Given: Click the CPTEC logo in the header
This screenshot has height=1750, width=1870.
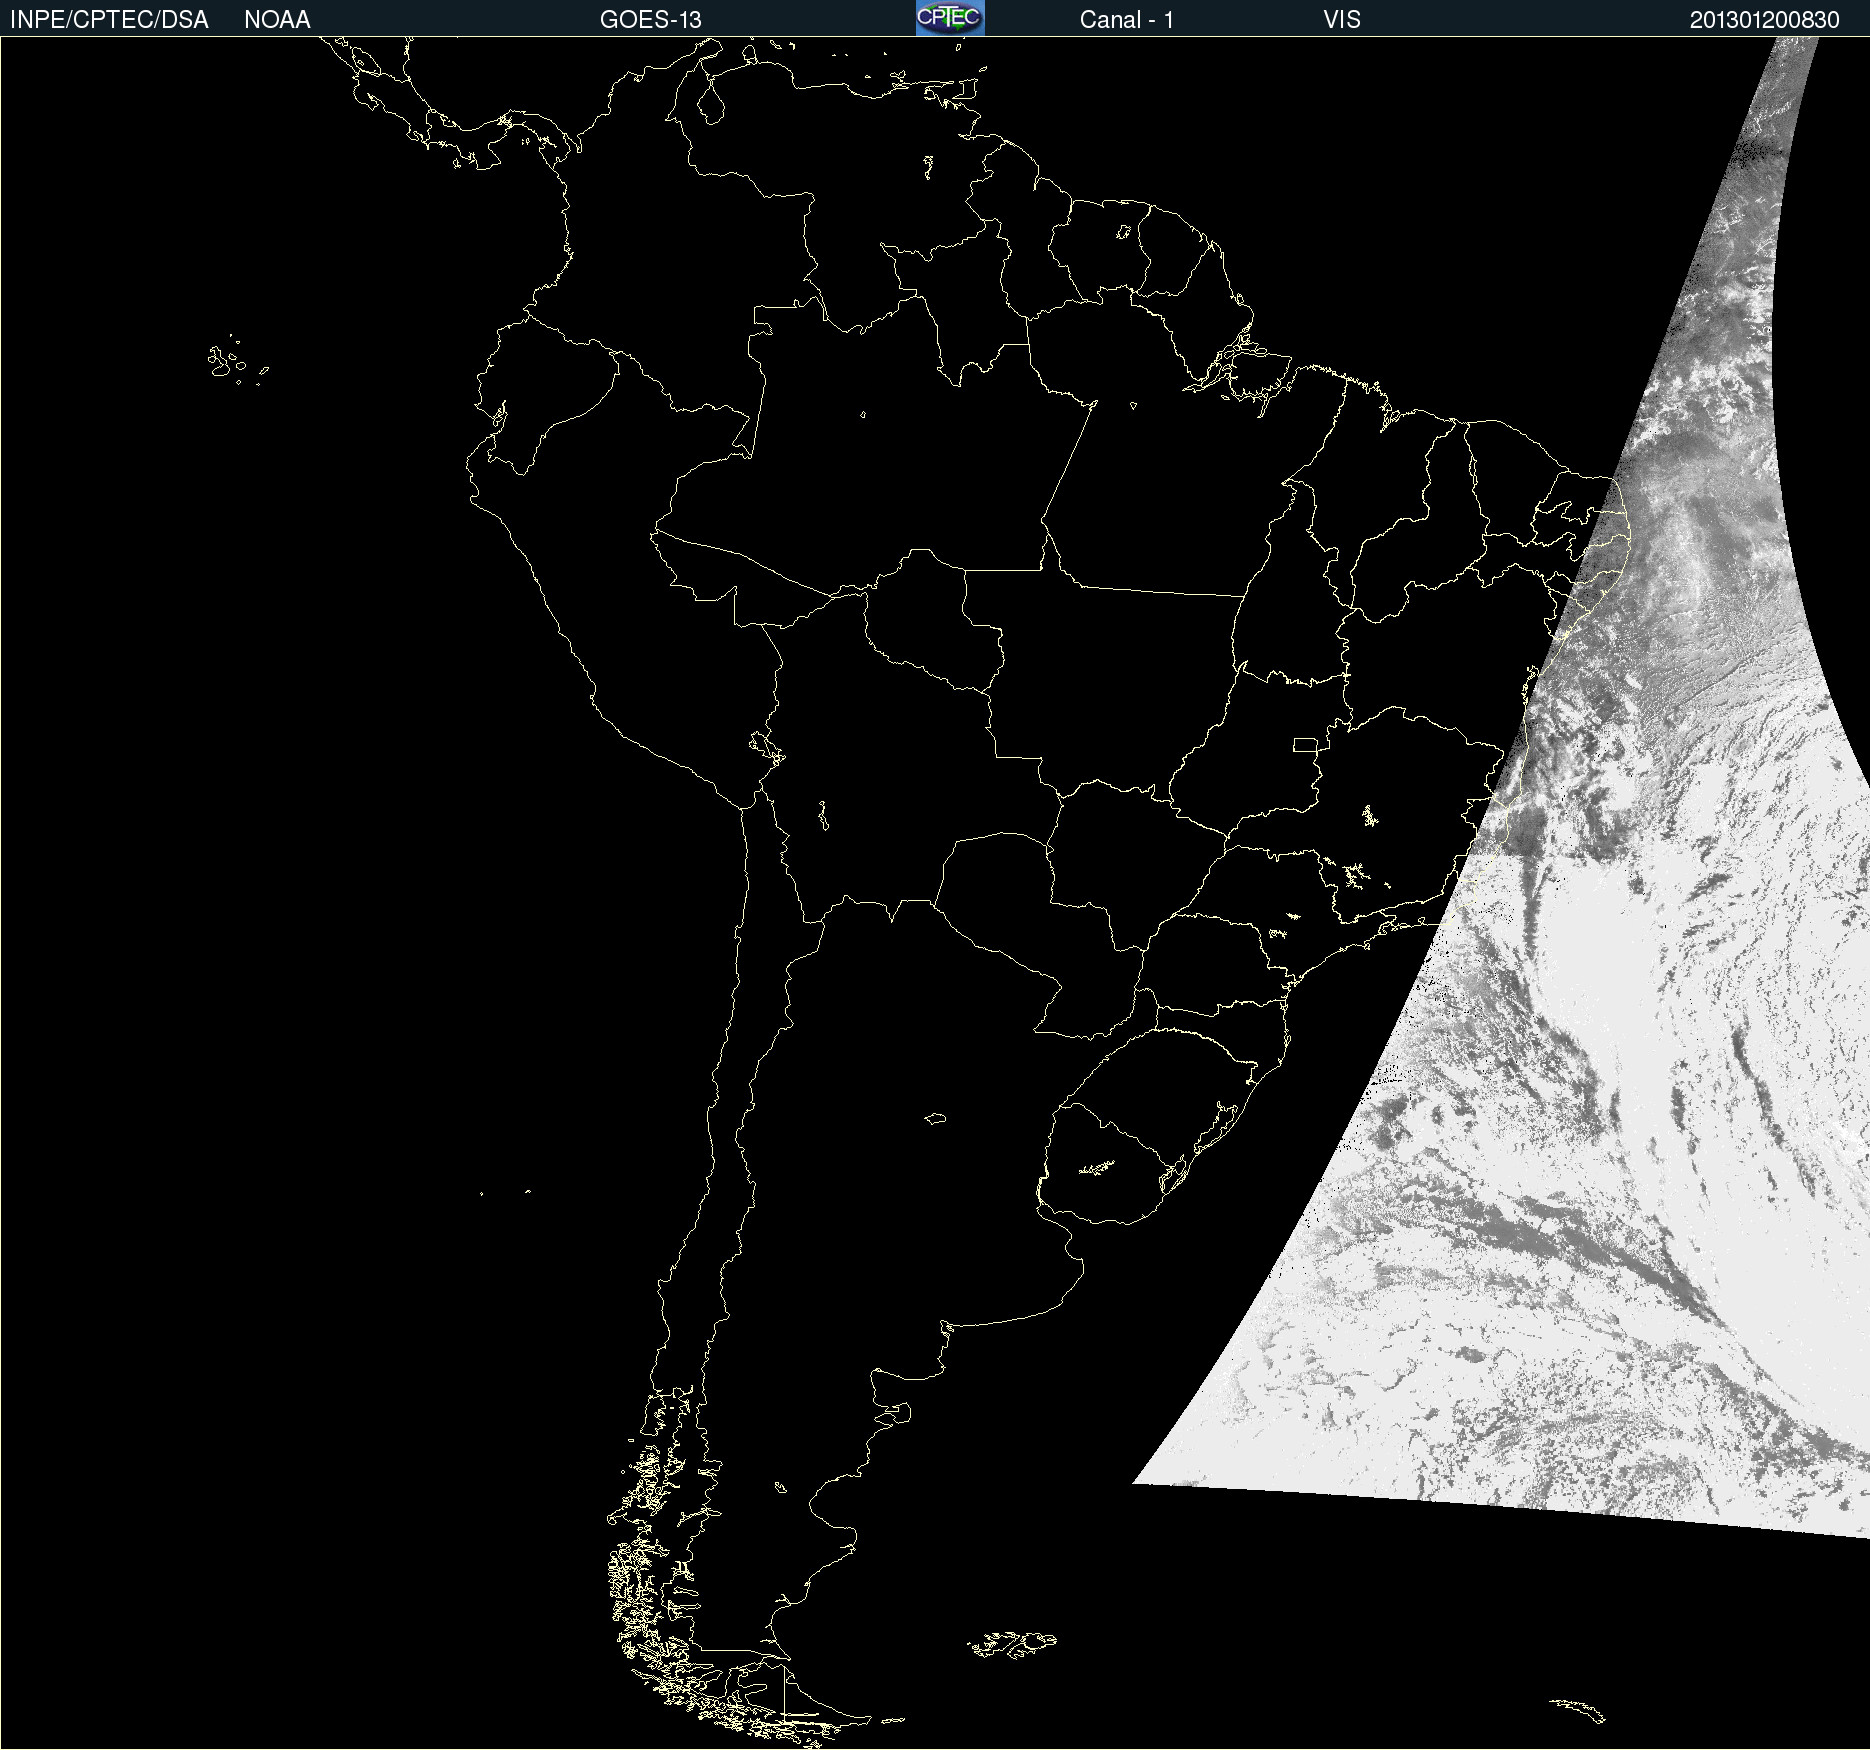Looking at the screenshot, I should click(950, 18).
